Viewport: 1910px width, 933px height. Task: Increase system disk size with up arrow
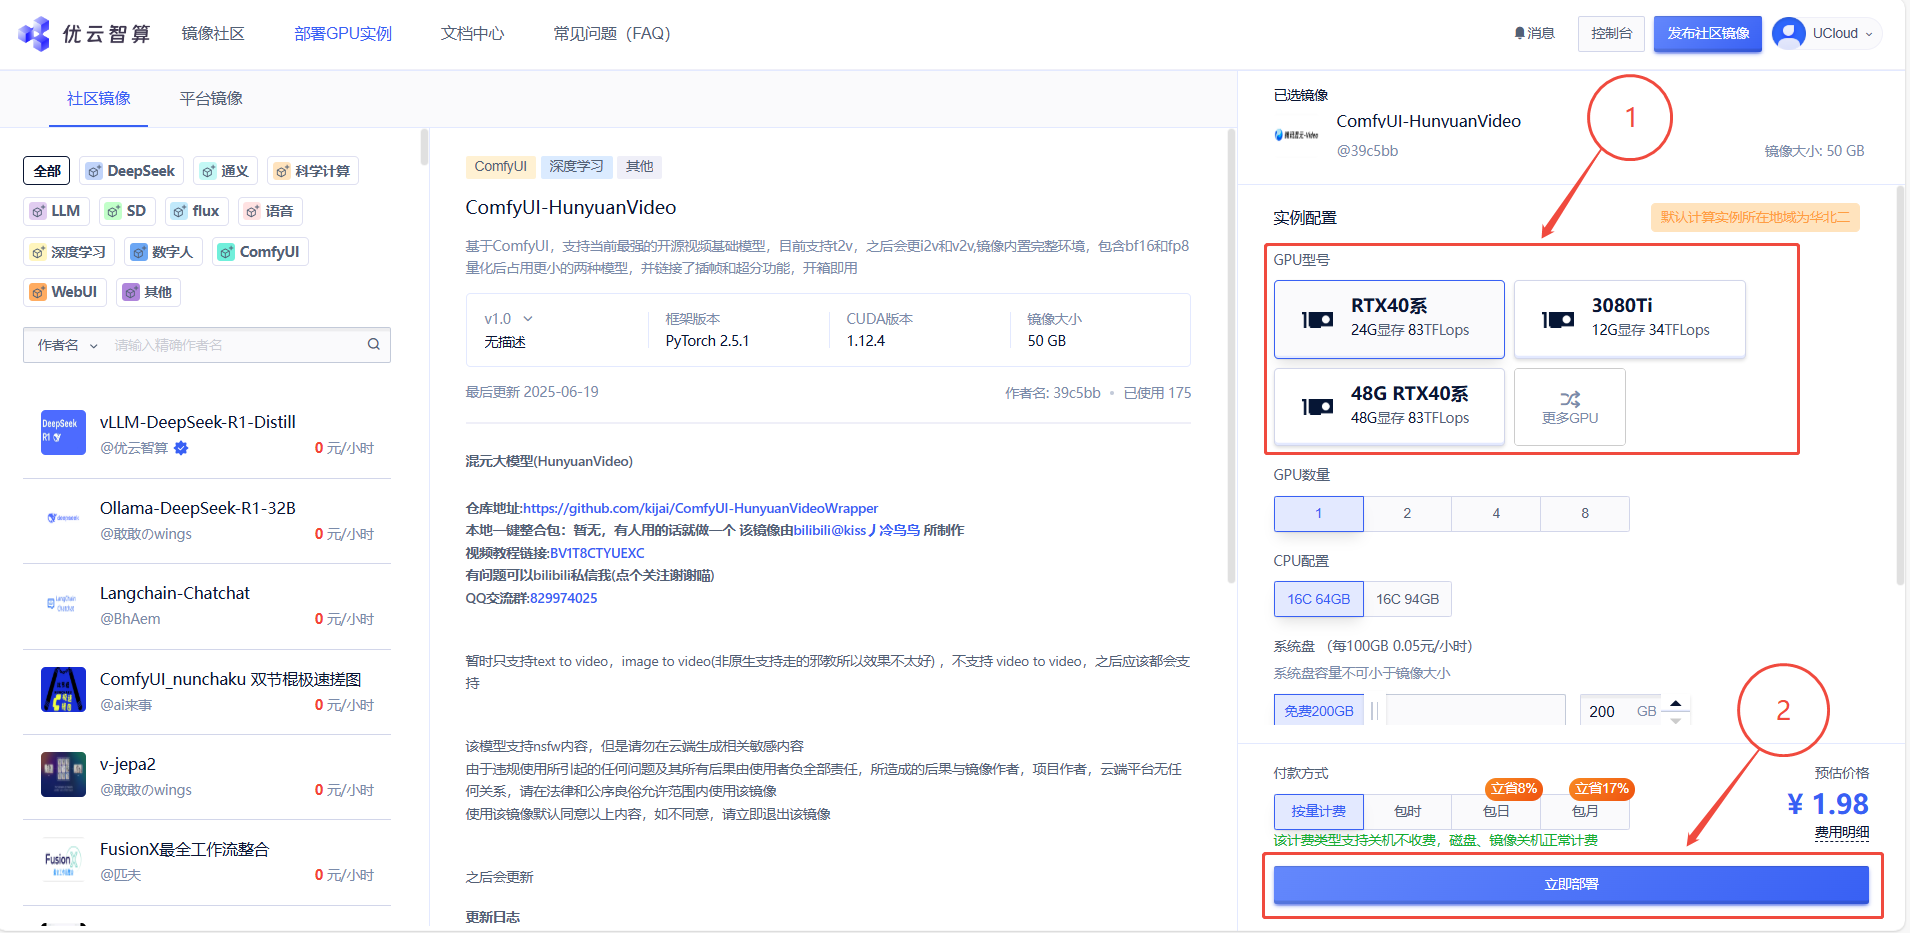[1676, 703]
